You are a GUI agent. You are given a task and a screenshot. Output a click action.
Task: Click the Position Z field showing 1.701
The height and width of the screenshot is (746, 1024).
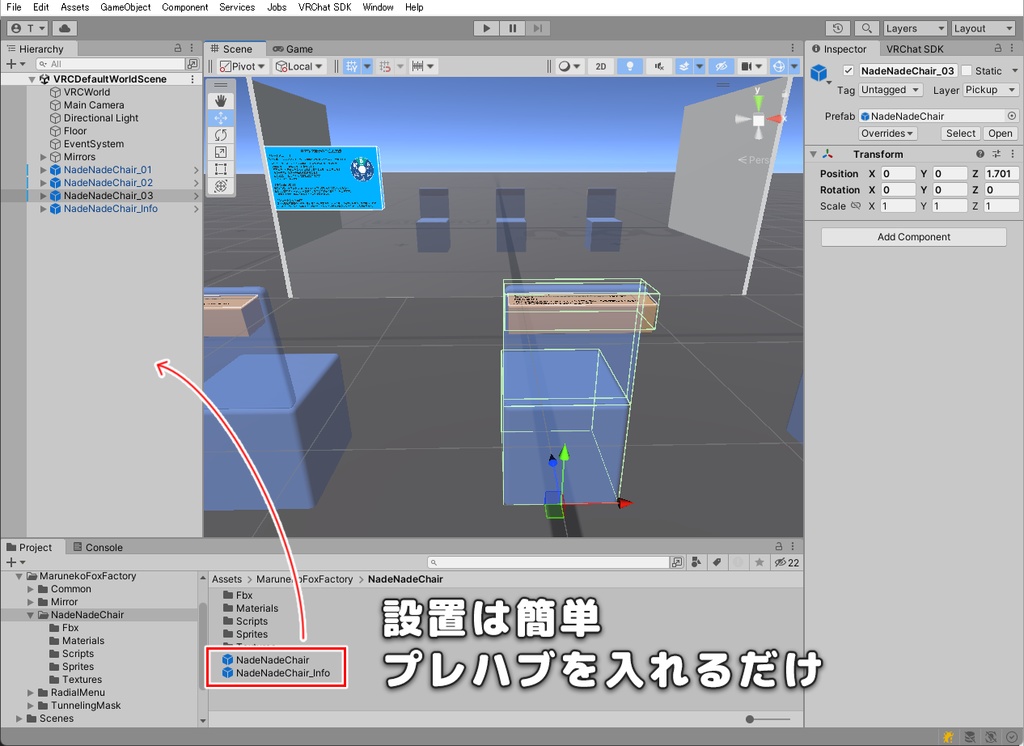(x=1001, y=173)
